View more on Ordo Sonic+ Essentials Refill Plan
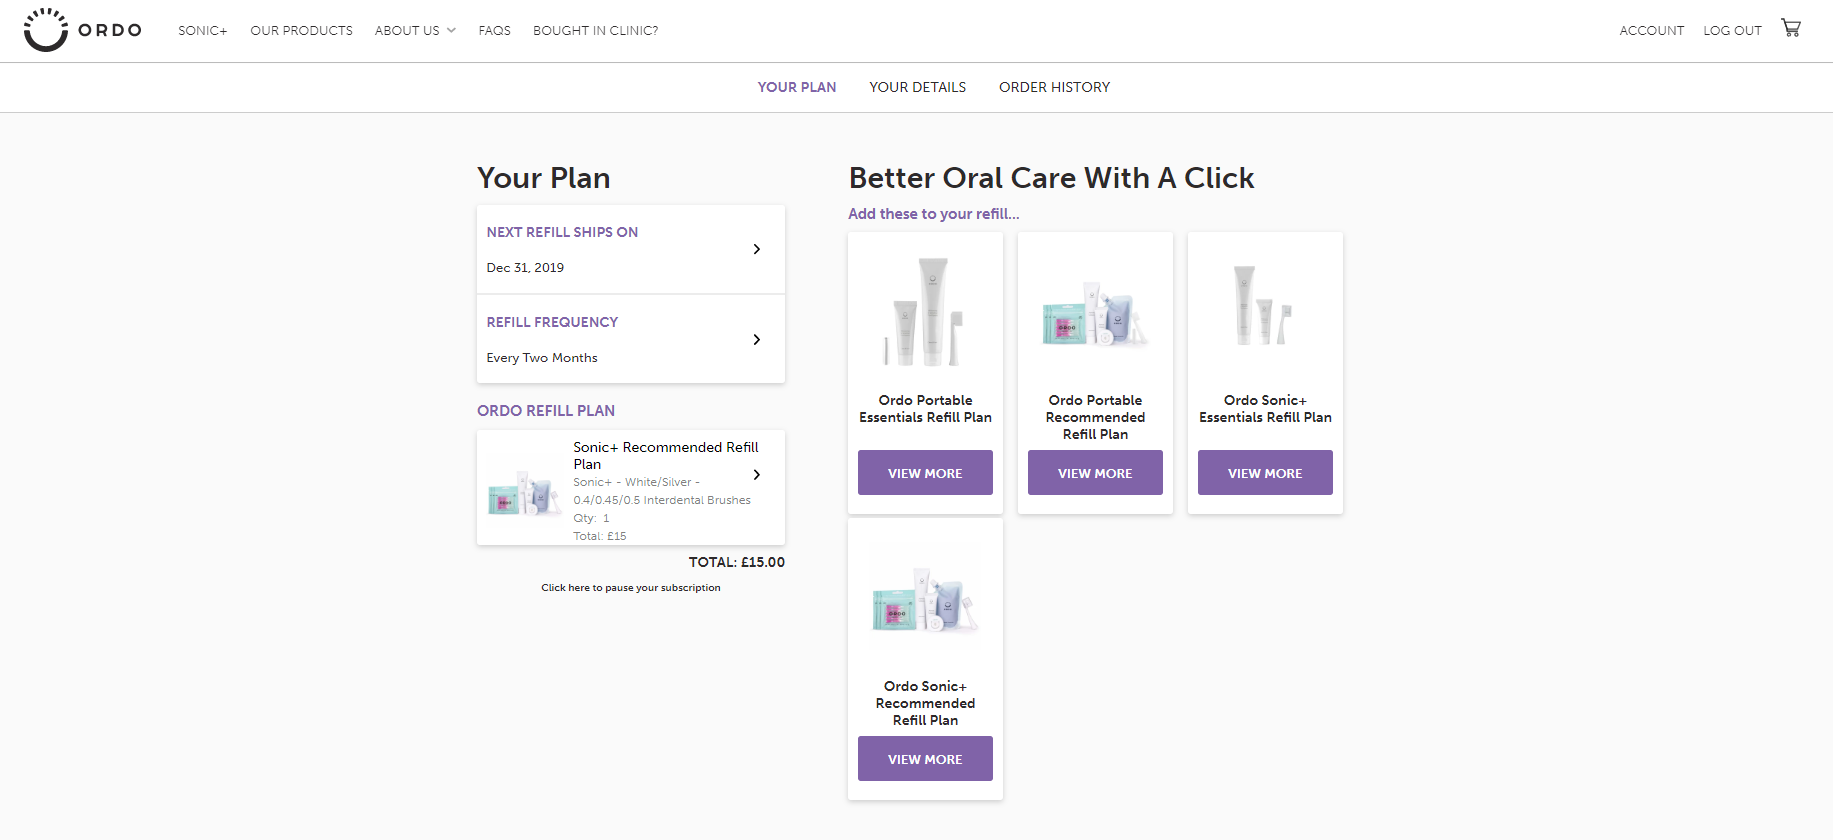Screen dimensions: 1833x840 click(1265, 473)
